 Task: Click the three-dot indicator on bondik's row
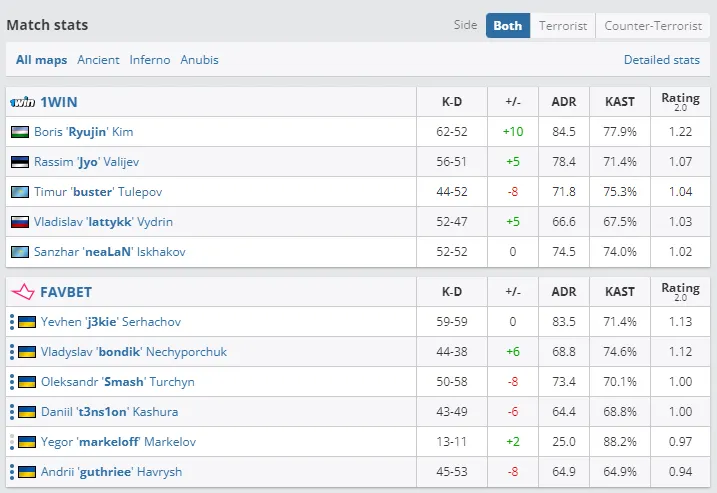point(12,352)
